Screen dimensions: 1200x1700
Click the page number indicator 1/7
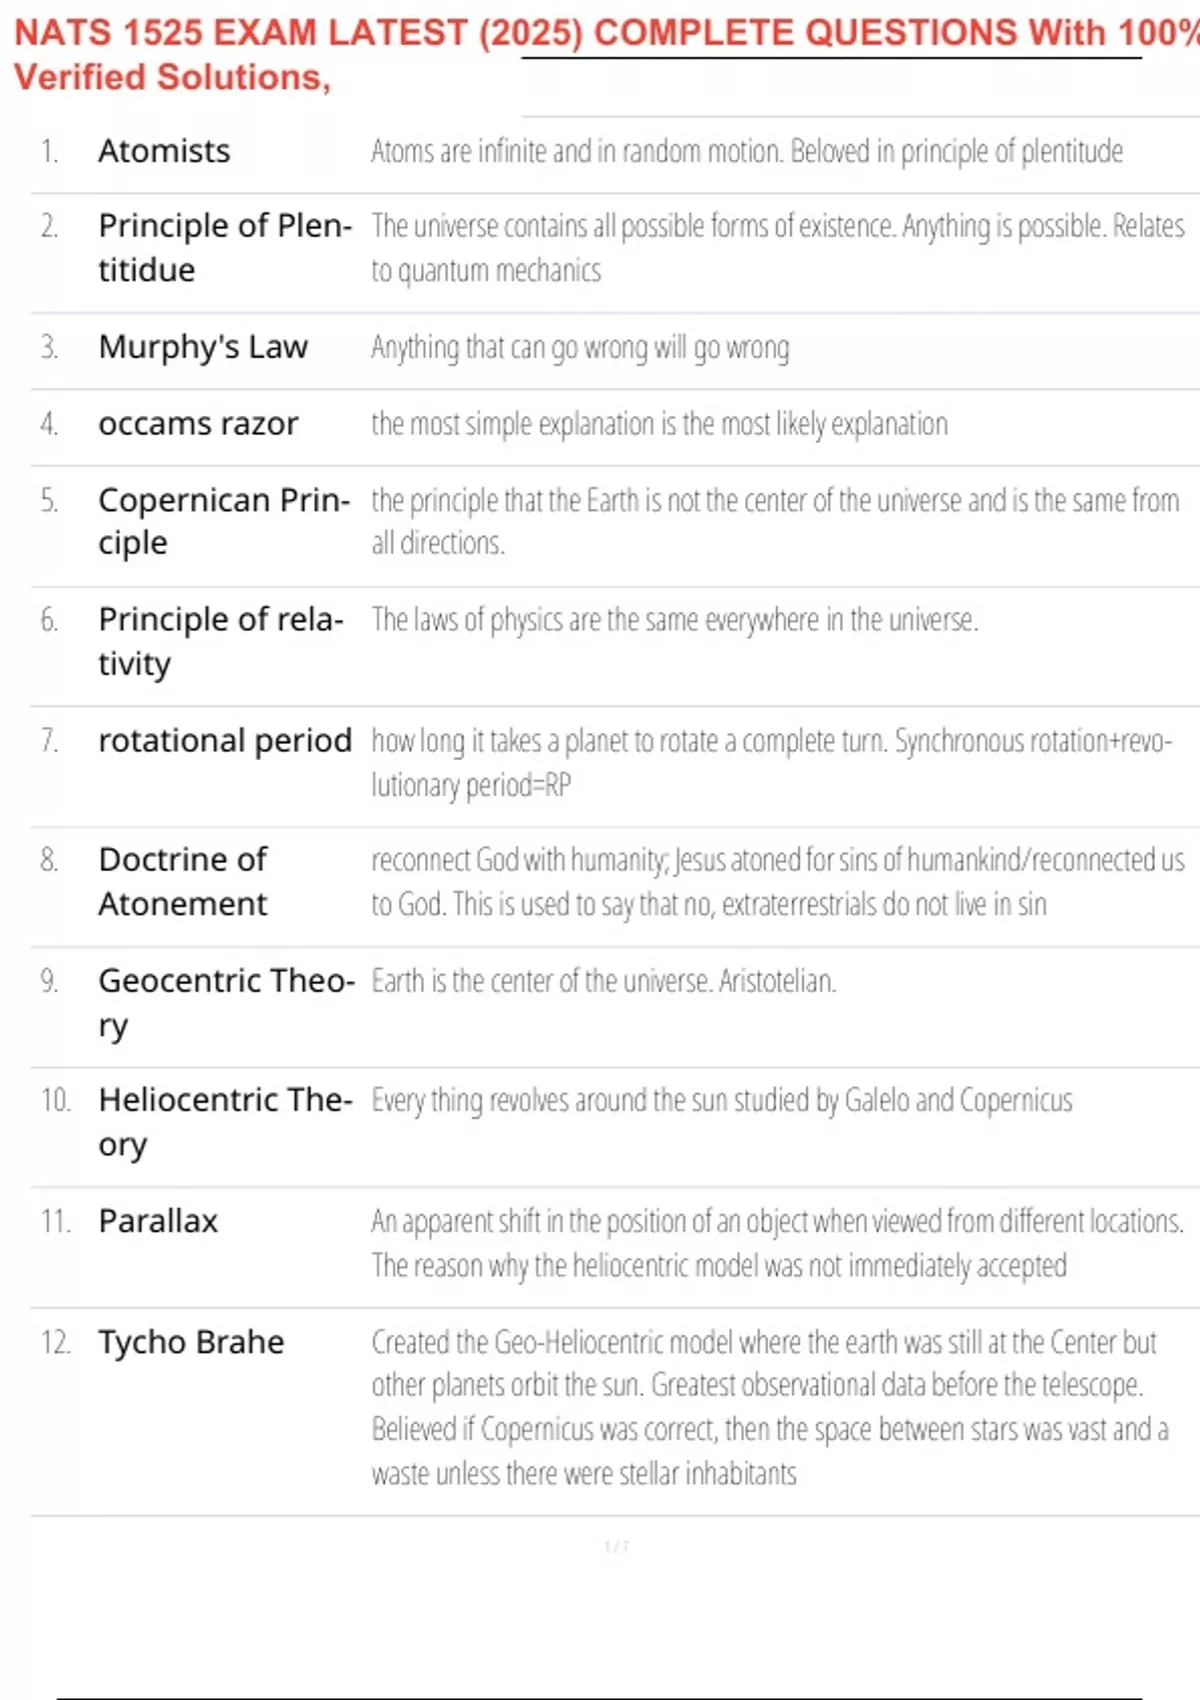616,1547
